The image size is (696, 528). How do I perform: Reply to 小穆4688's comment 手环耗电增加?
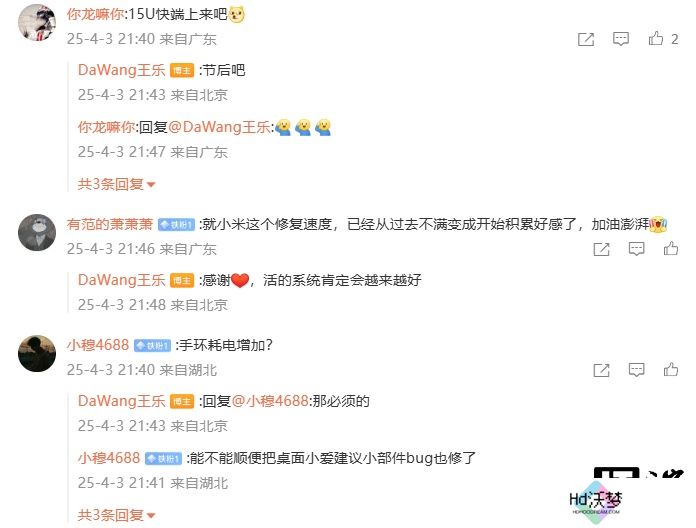[636, 370]
